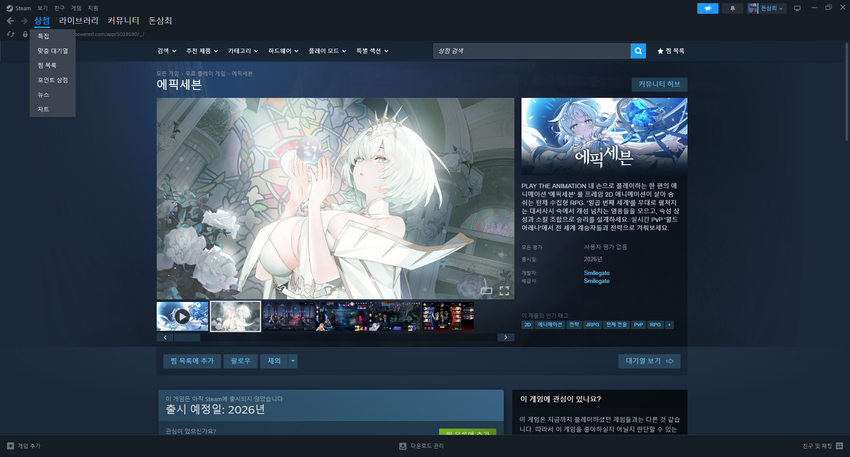Click the page reload icon
This screenshot has width=850, height=457.
click(10, 34)
